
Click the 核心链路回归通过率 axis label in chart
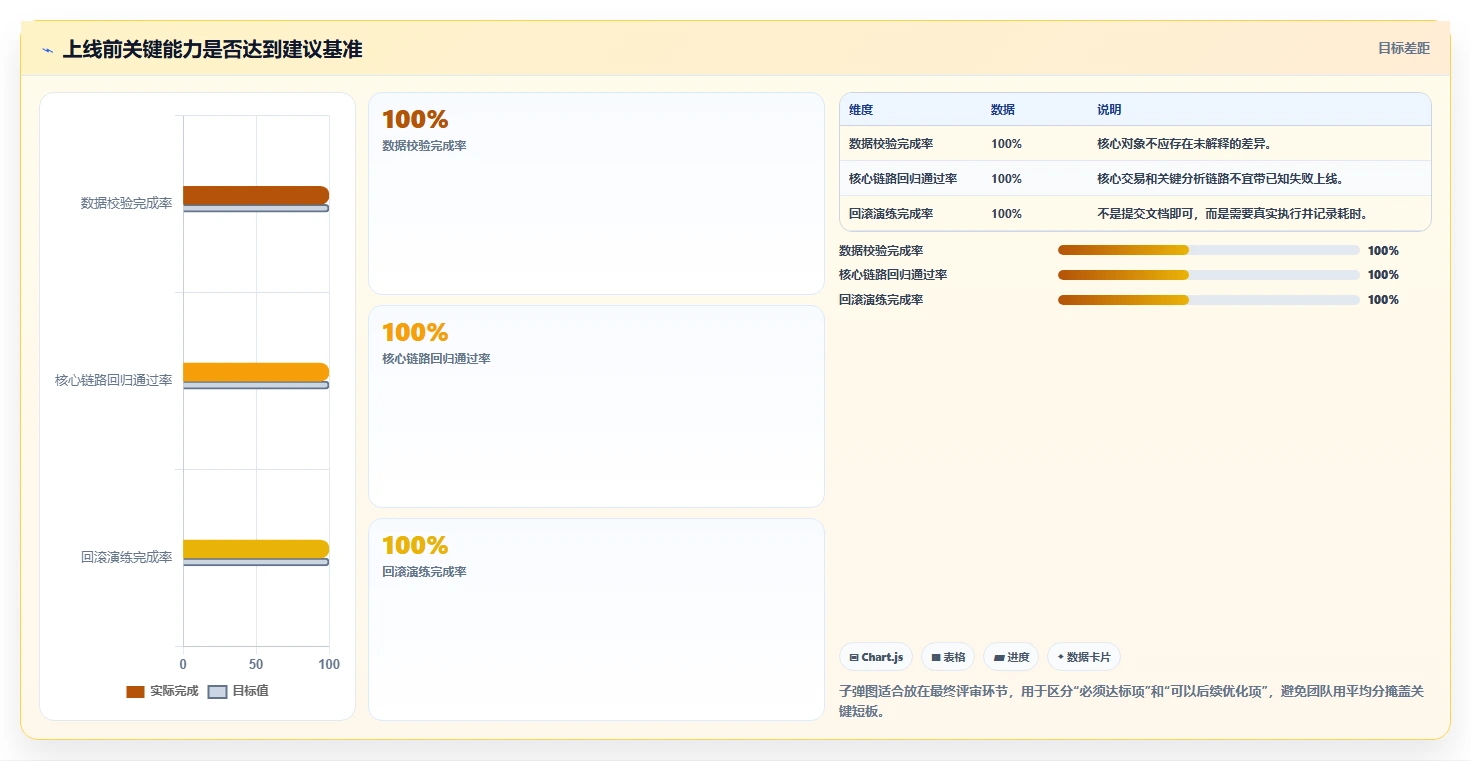click(113, 380)
